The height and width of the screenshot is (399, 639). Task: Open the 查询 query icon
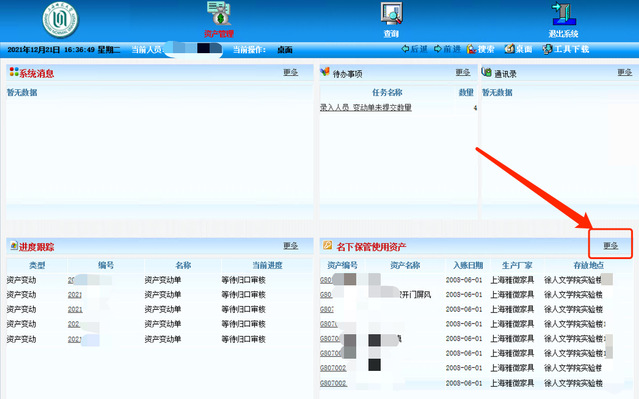point(391,20)
